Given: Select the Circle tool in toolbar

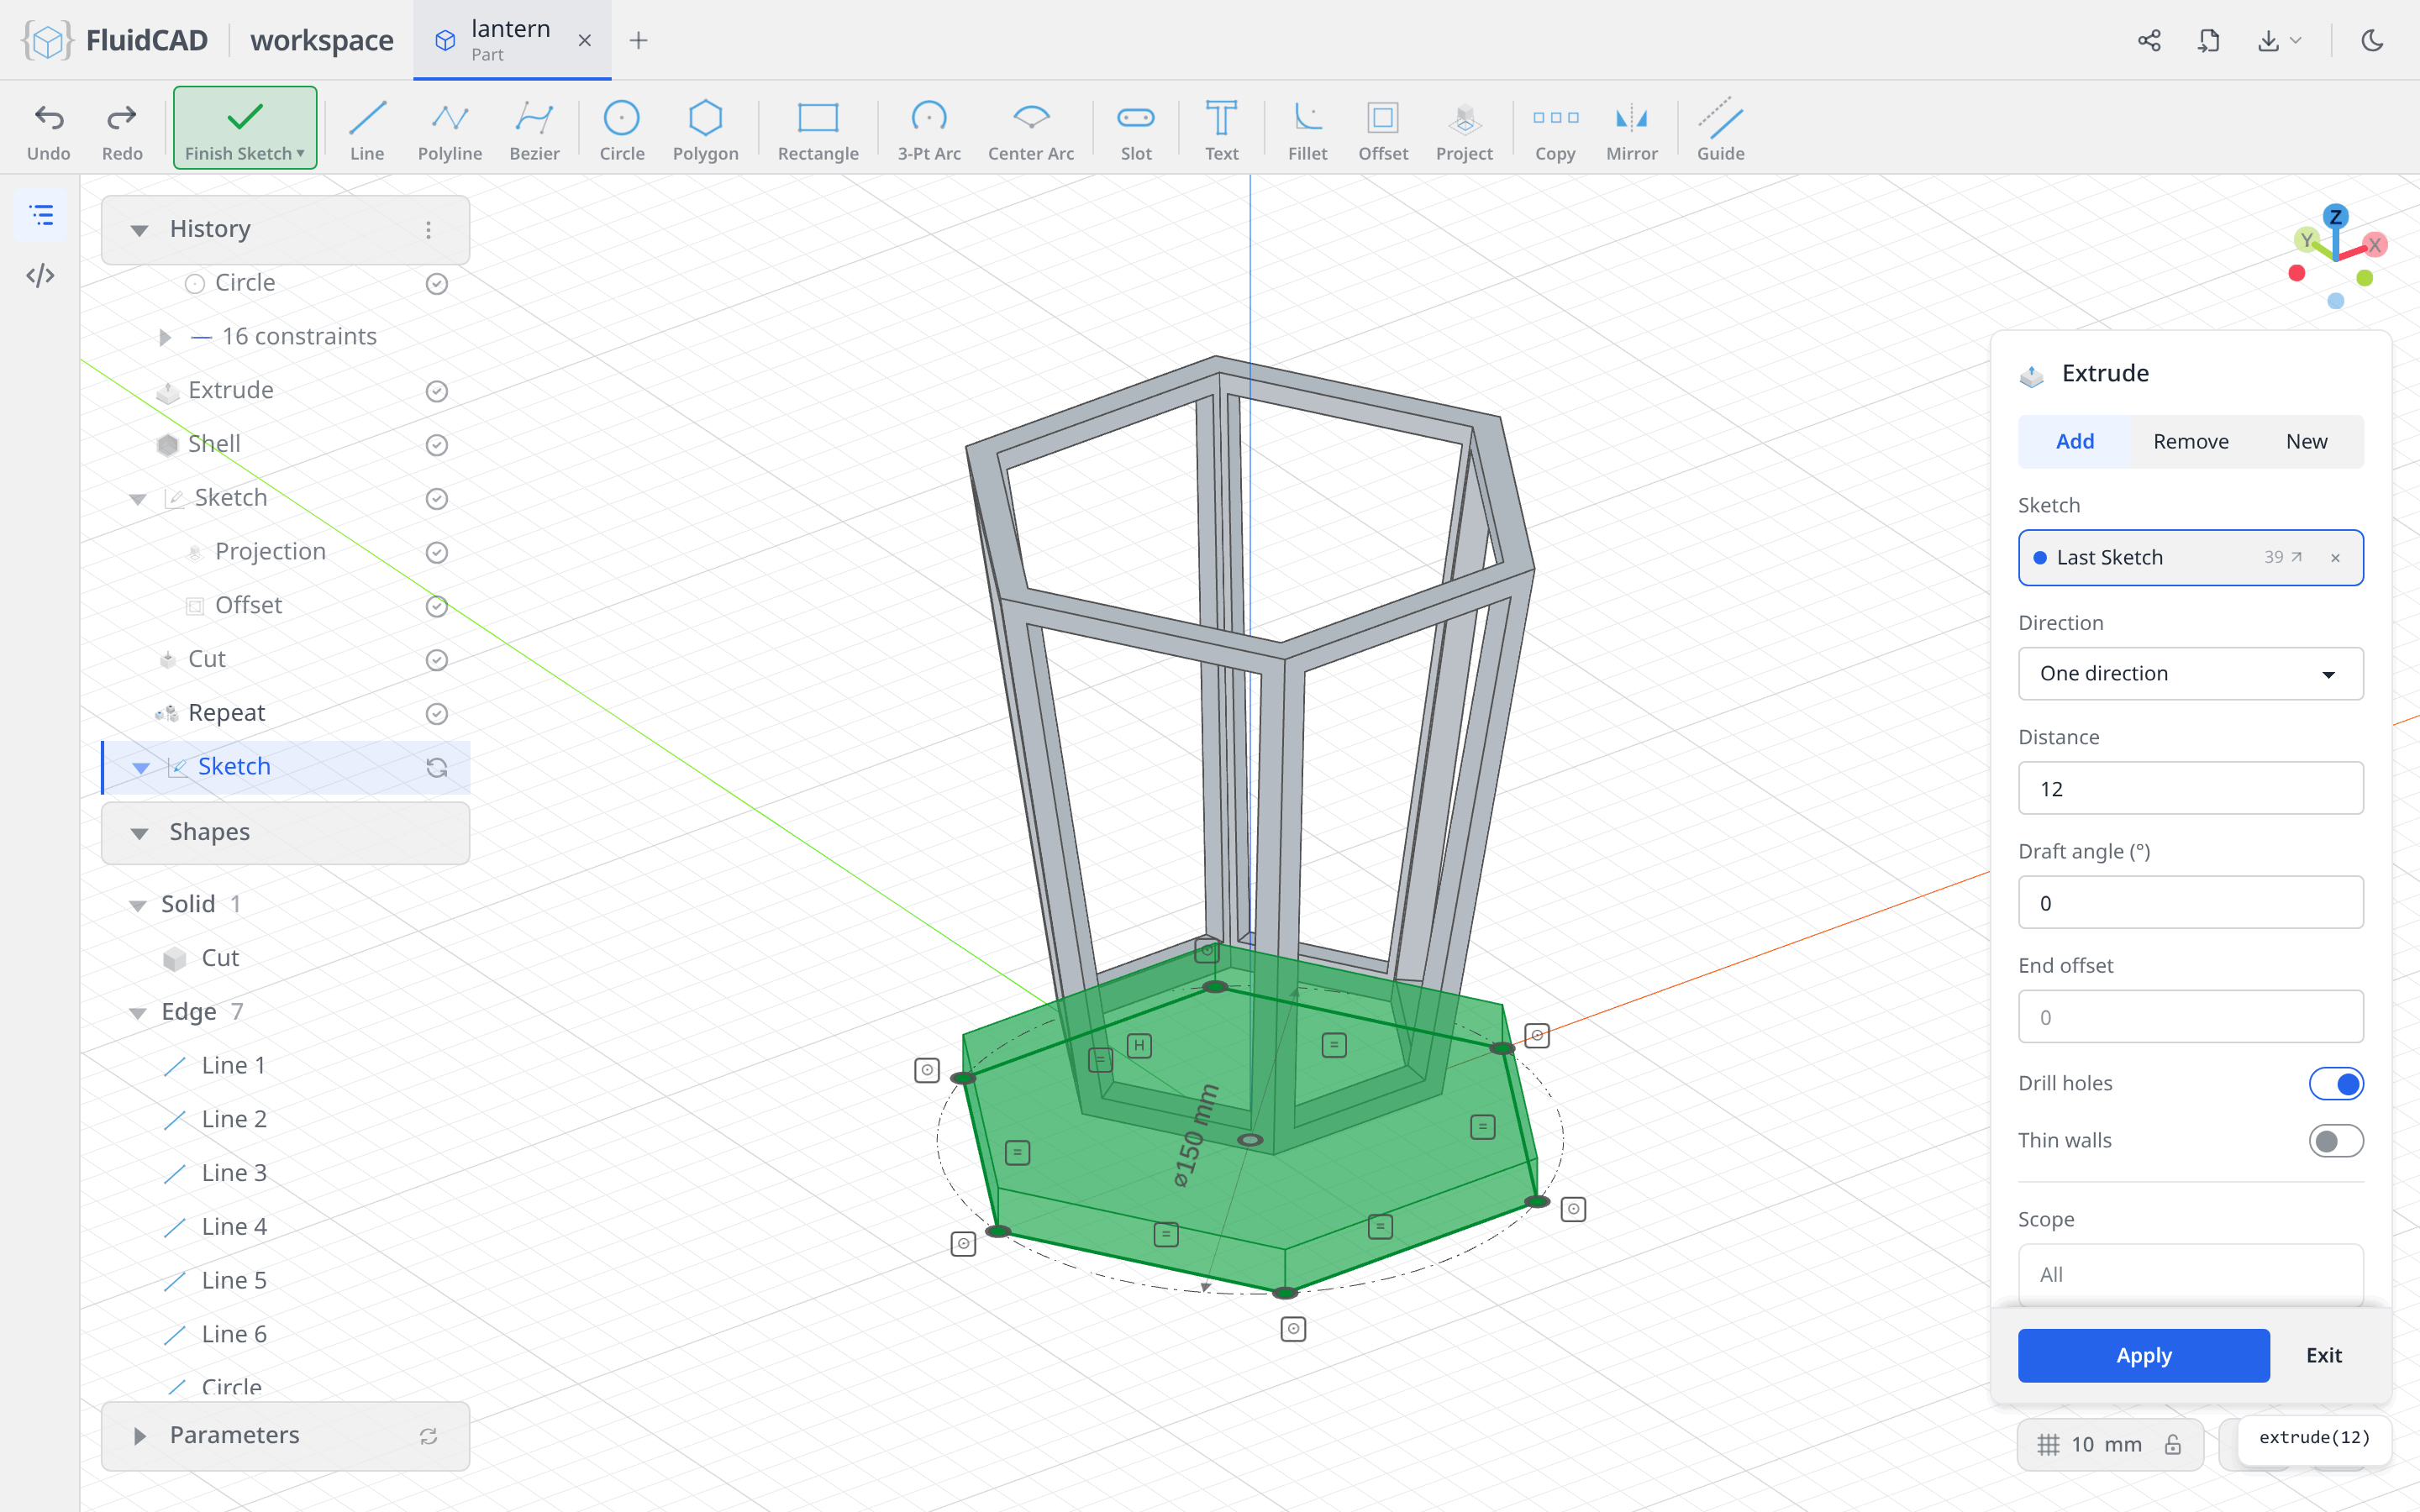Looking at the screenshot, I should (x=621, y=130).
